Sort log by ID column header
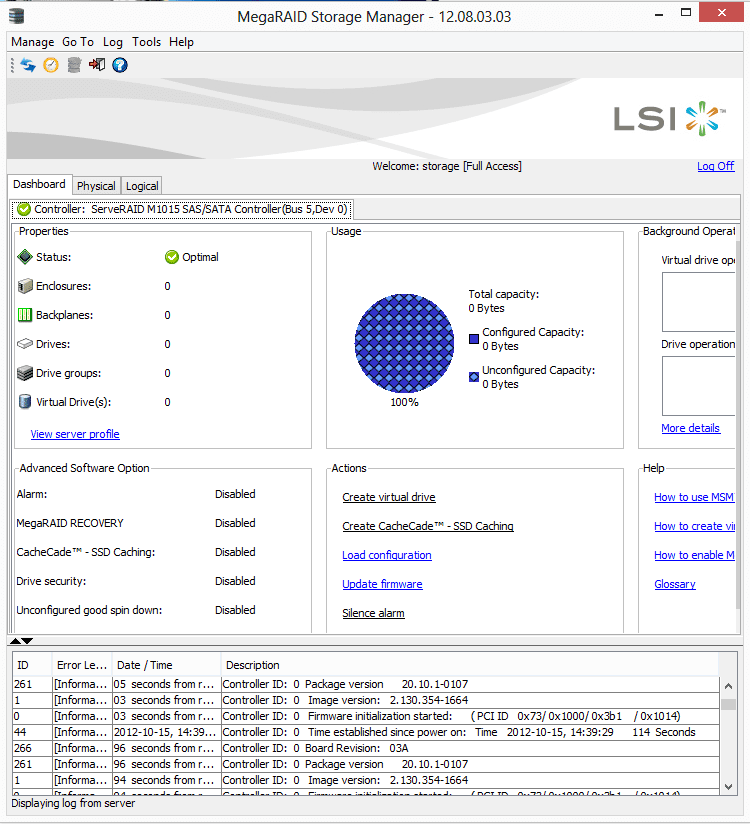 (x=32, y=665)
